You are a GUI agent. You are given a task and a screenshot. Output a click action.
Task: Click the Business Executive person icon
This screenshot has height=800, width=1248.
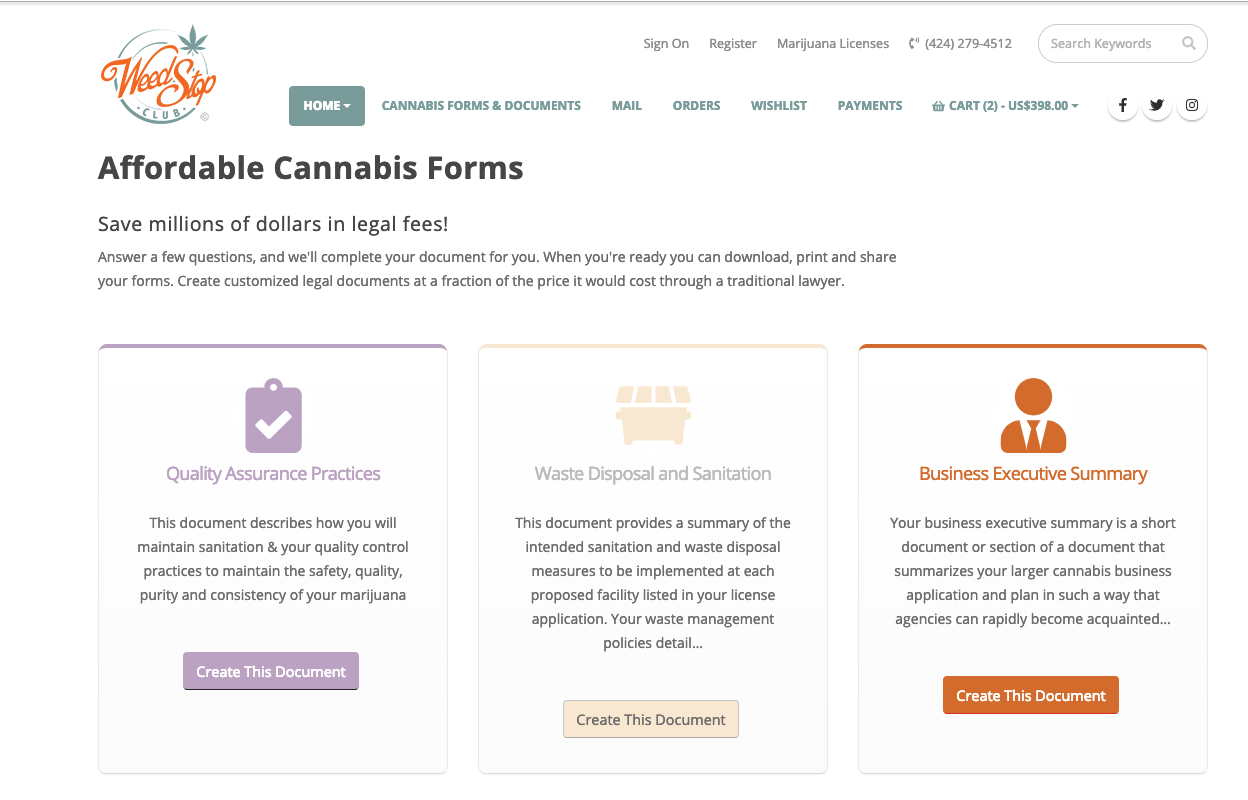1033,416
